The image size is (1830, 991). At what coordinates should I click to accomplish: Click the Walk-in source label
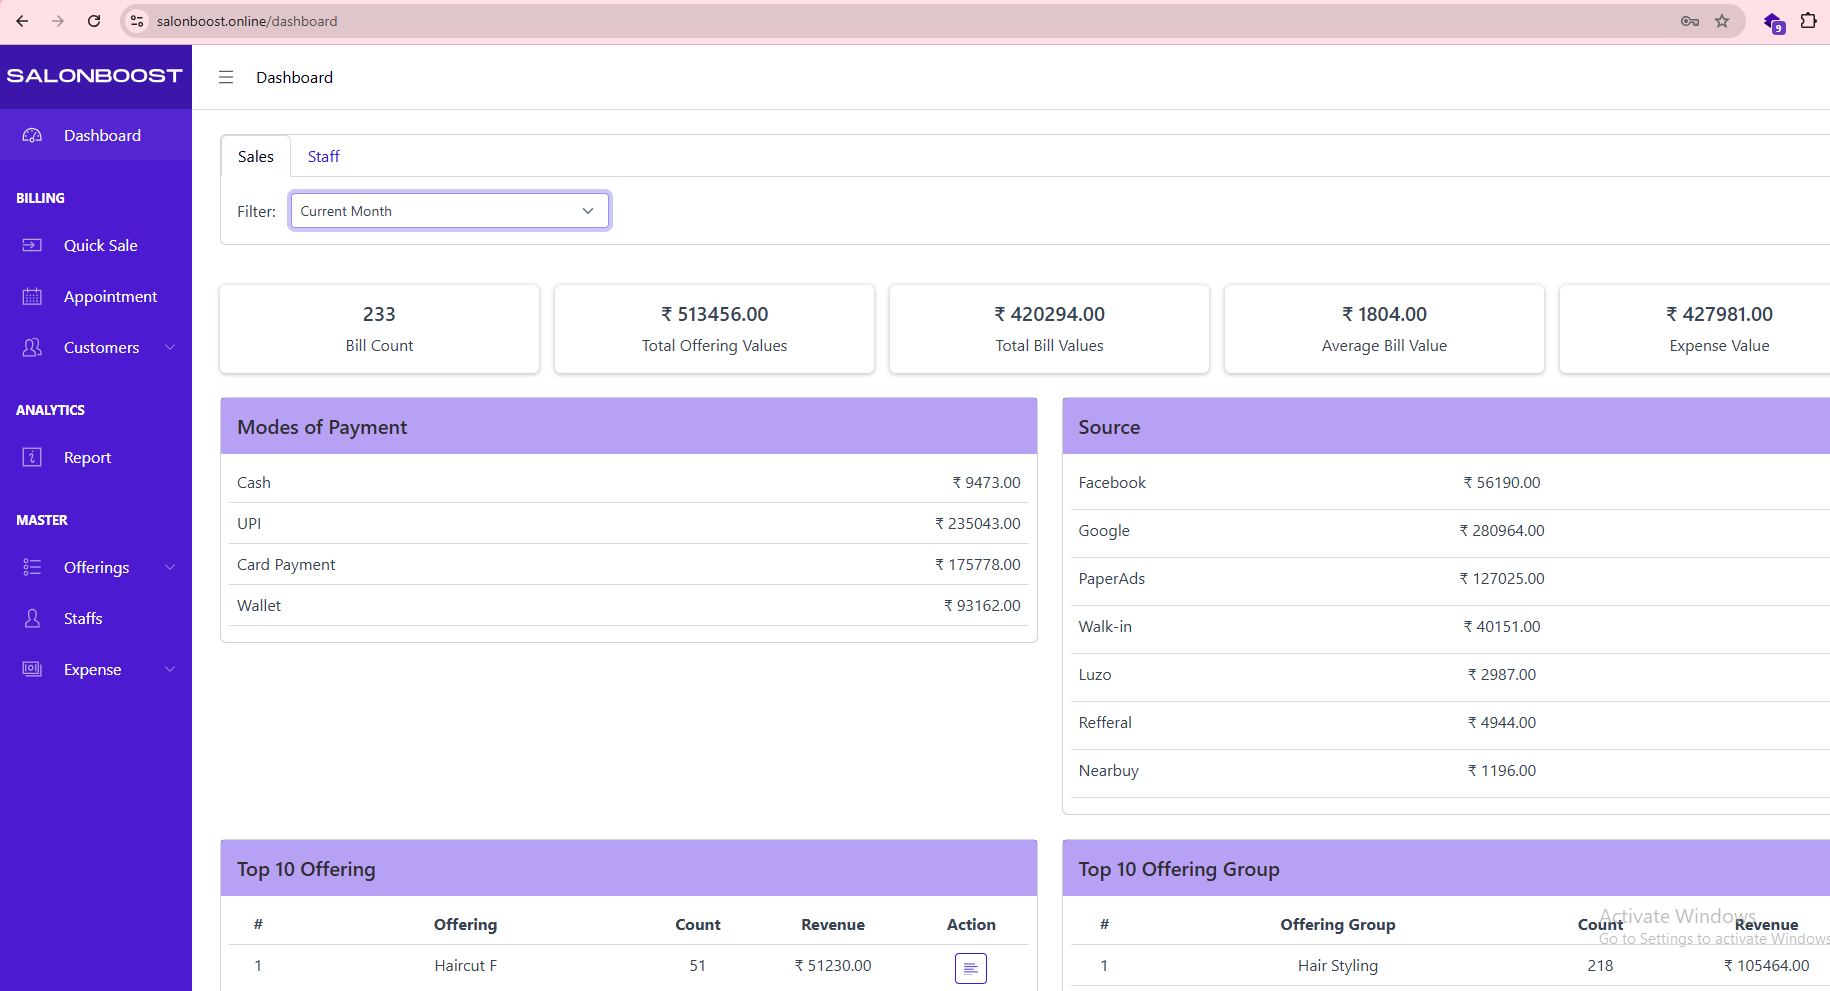point(1105,626)
